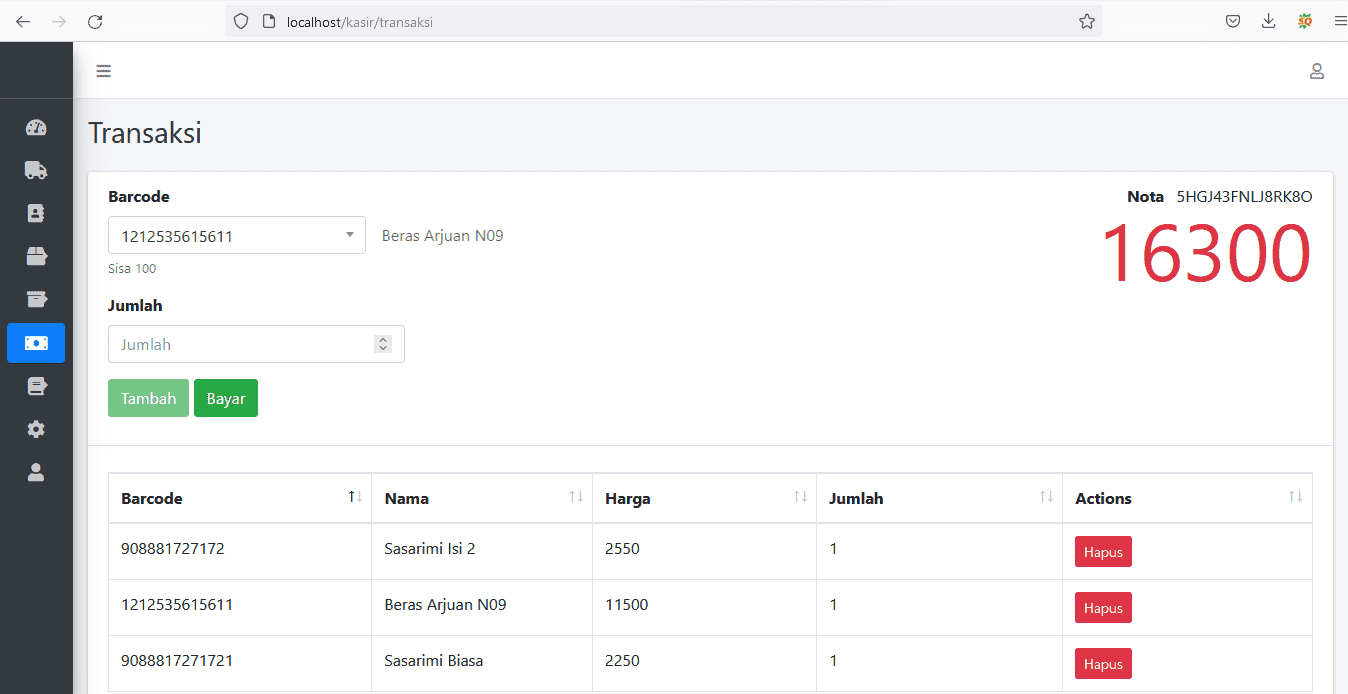This screenshot has height=694, width=1348.
Task: Toggle the sidebar with hamburger menu
Action: pyautogui.click(x=103, y=70)
